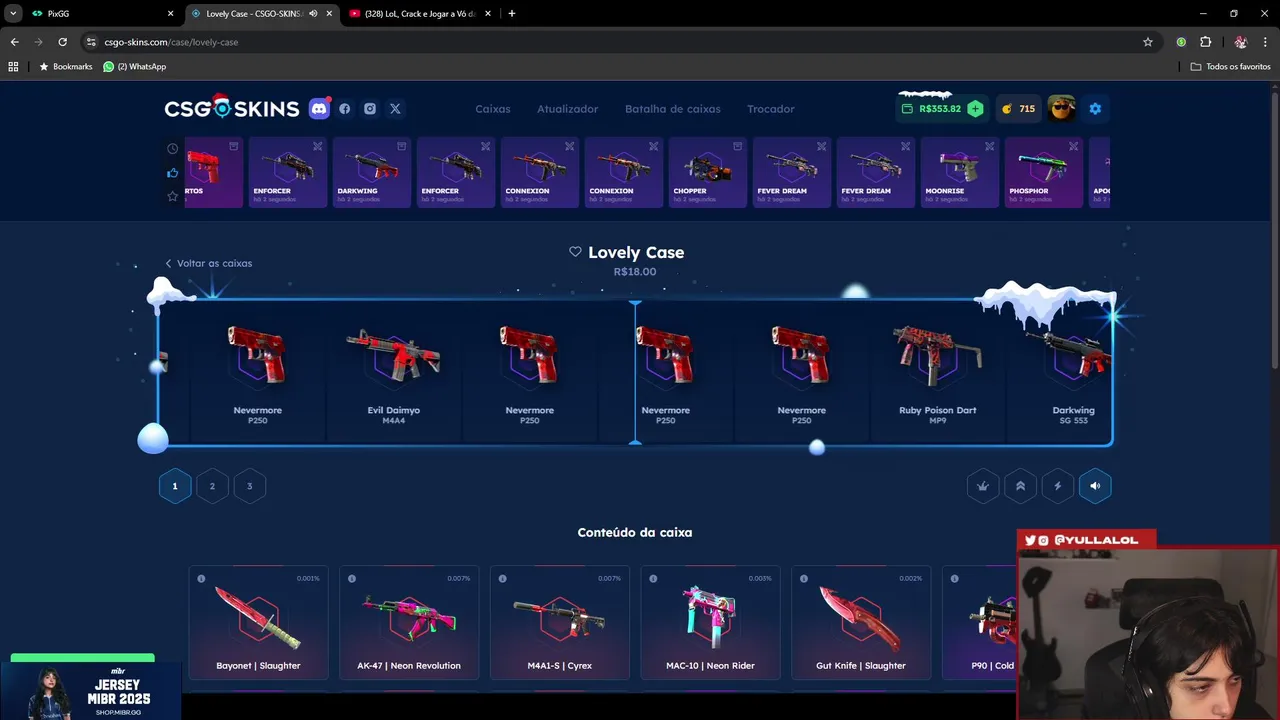Viewport: 1280px width, 720px height.
Task: Open the Chrome apps grid
Action: (x=13, y=66)
